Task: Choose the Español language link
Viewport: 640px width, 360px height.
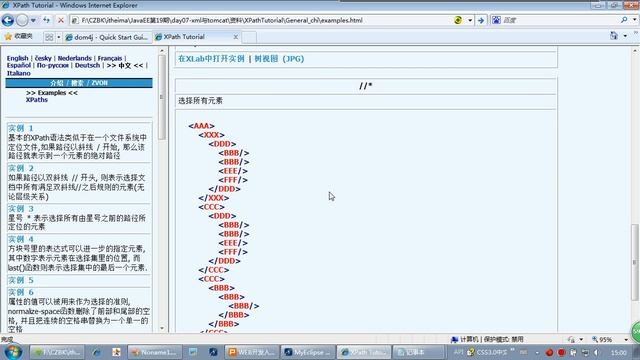Action: (19, 65)
